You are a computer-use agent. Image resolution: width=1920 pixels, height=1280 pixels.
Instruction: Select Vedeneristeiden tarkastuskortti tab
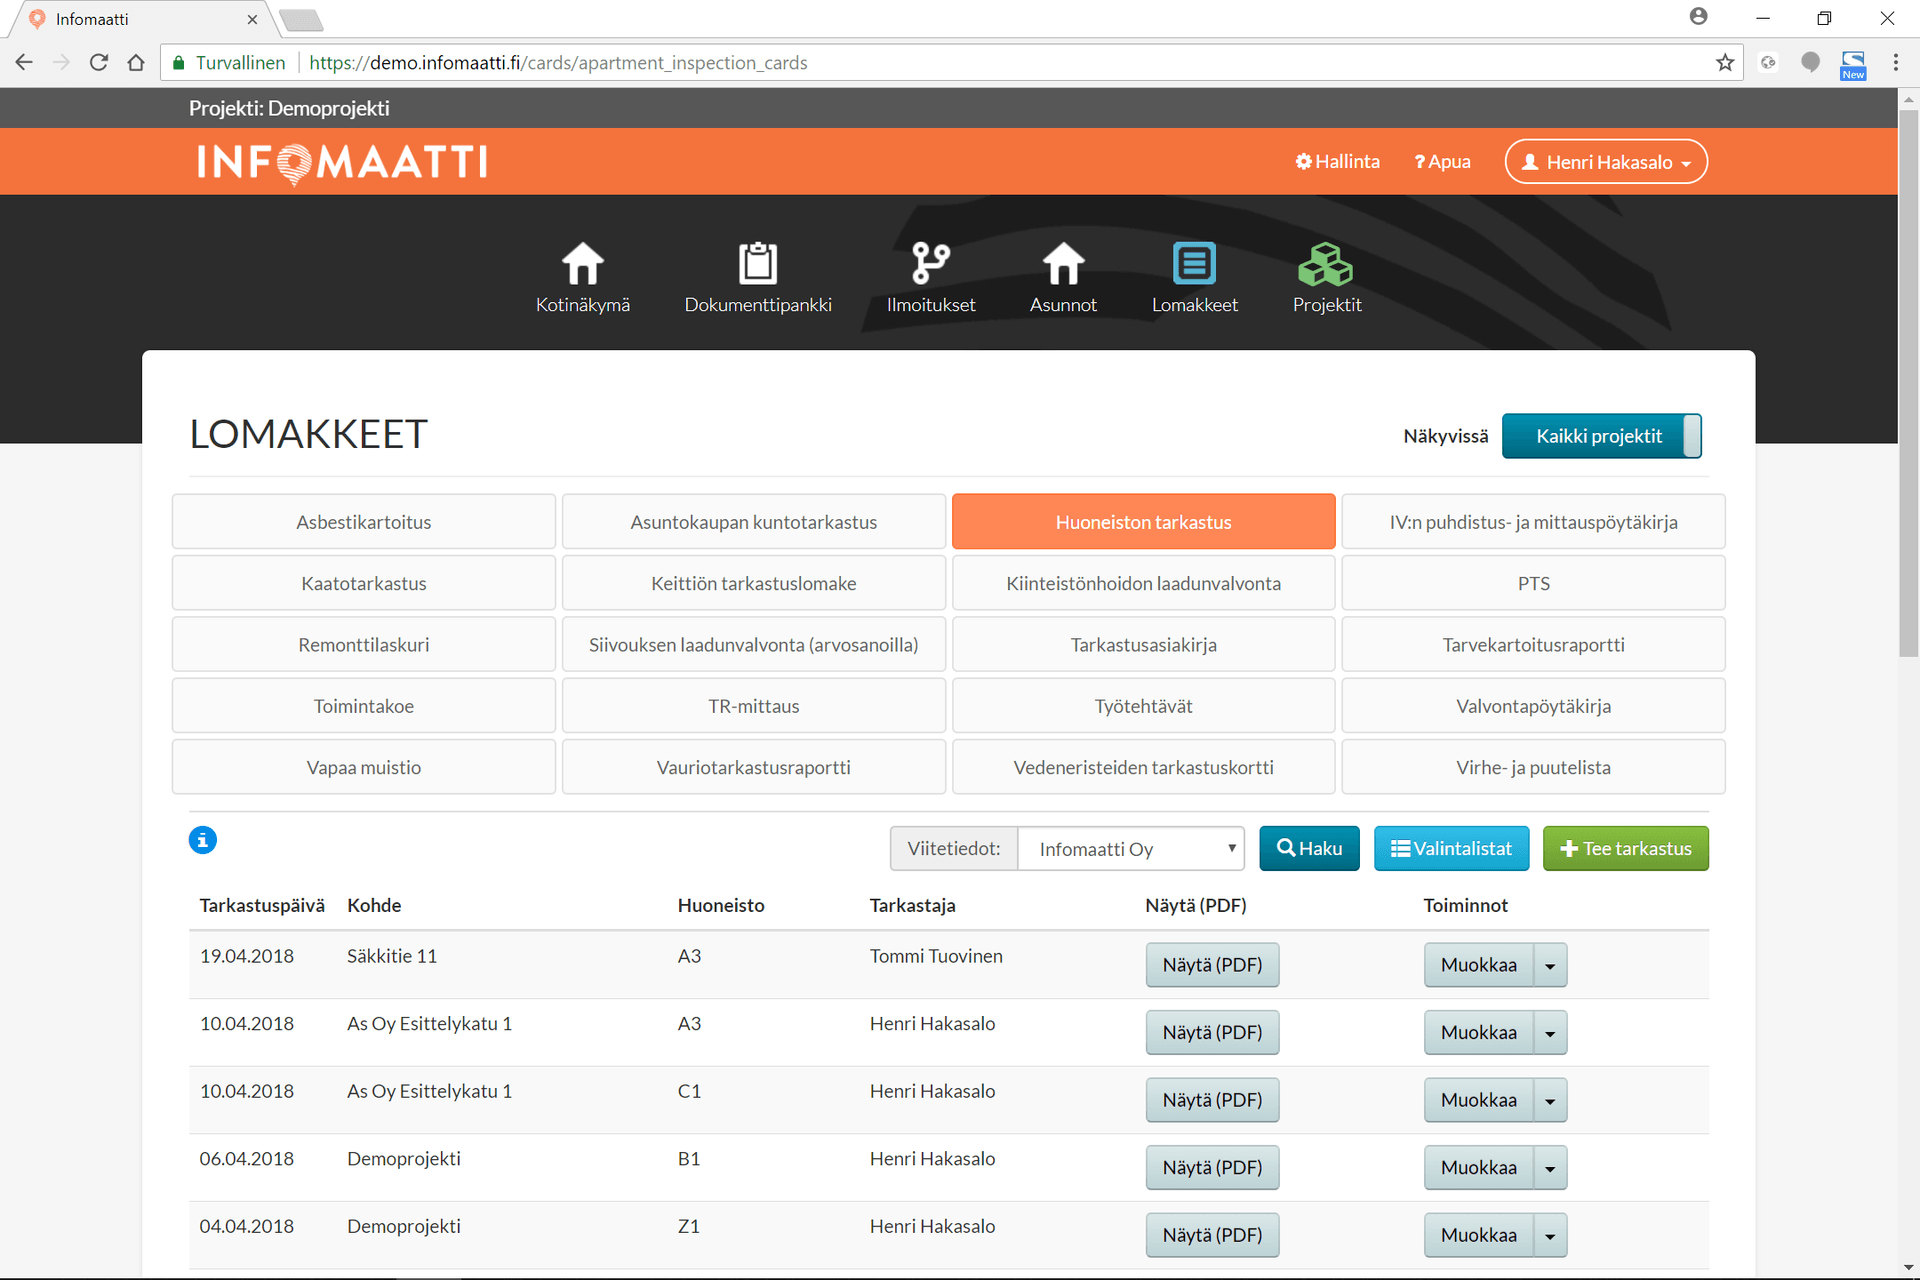[x=1143, y=767]
